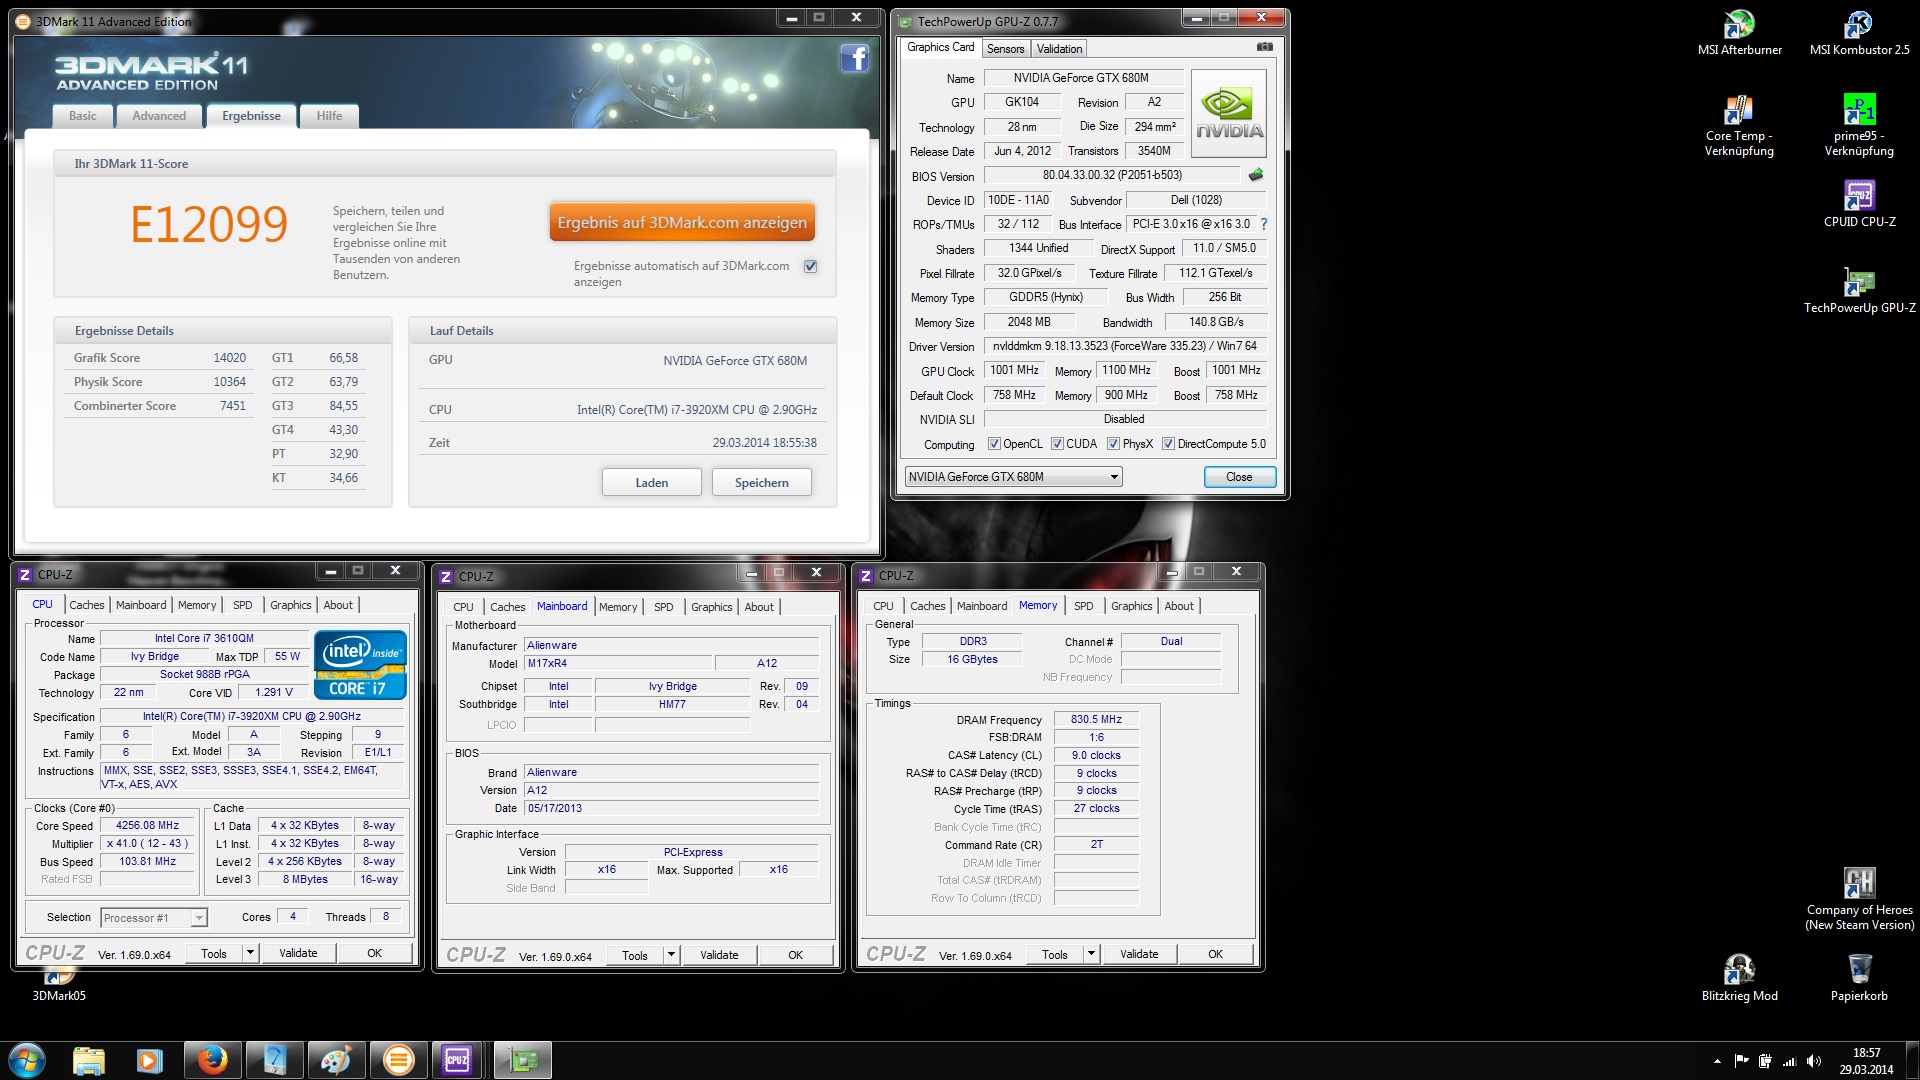Open CPUID CPU-Z desktop icon

click(x=1859, y=205)
